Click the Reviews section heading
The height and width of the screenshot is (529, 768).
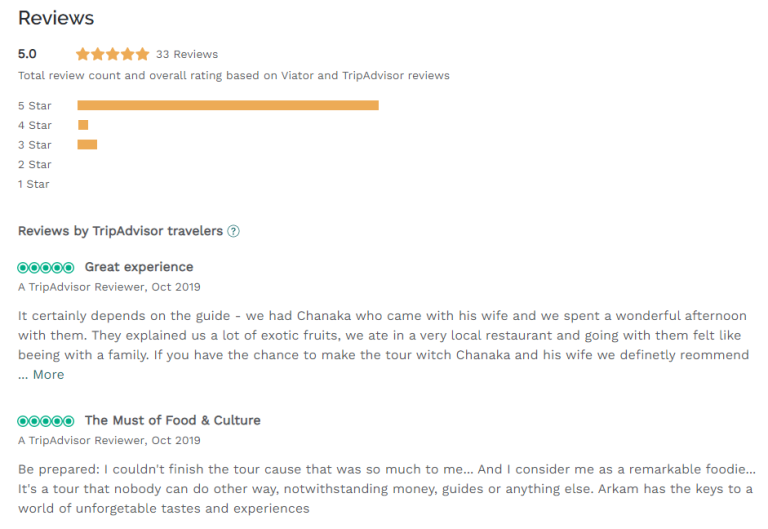point(56,18)
